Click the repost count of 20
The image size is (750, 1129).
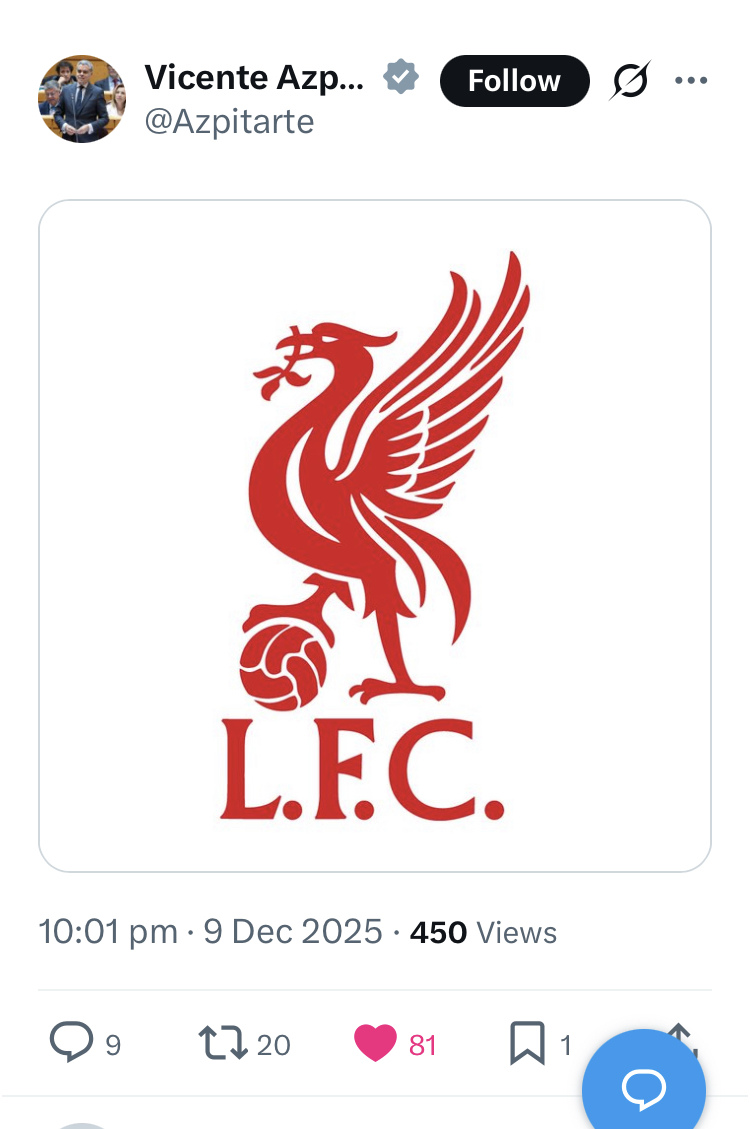pyautogui.click(x=273, y=1045)
